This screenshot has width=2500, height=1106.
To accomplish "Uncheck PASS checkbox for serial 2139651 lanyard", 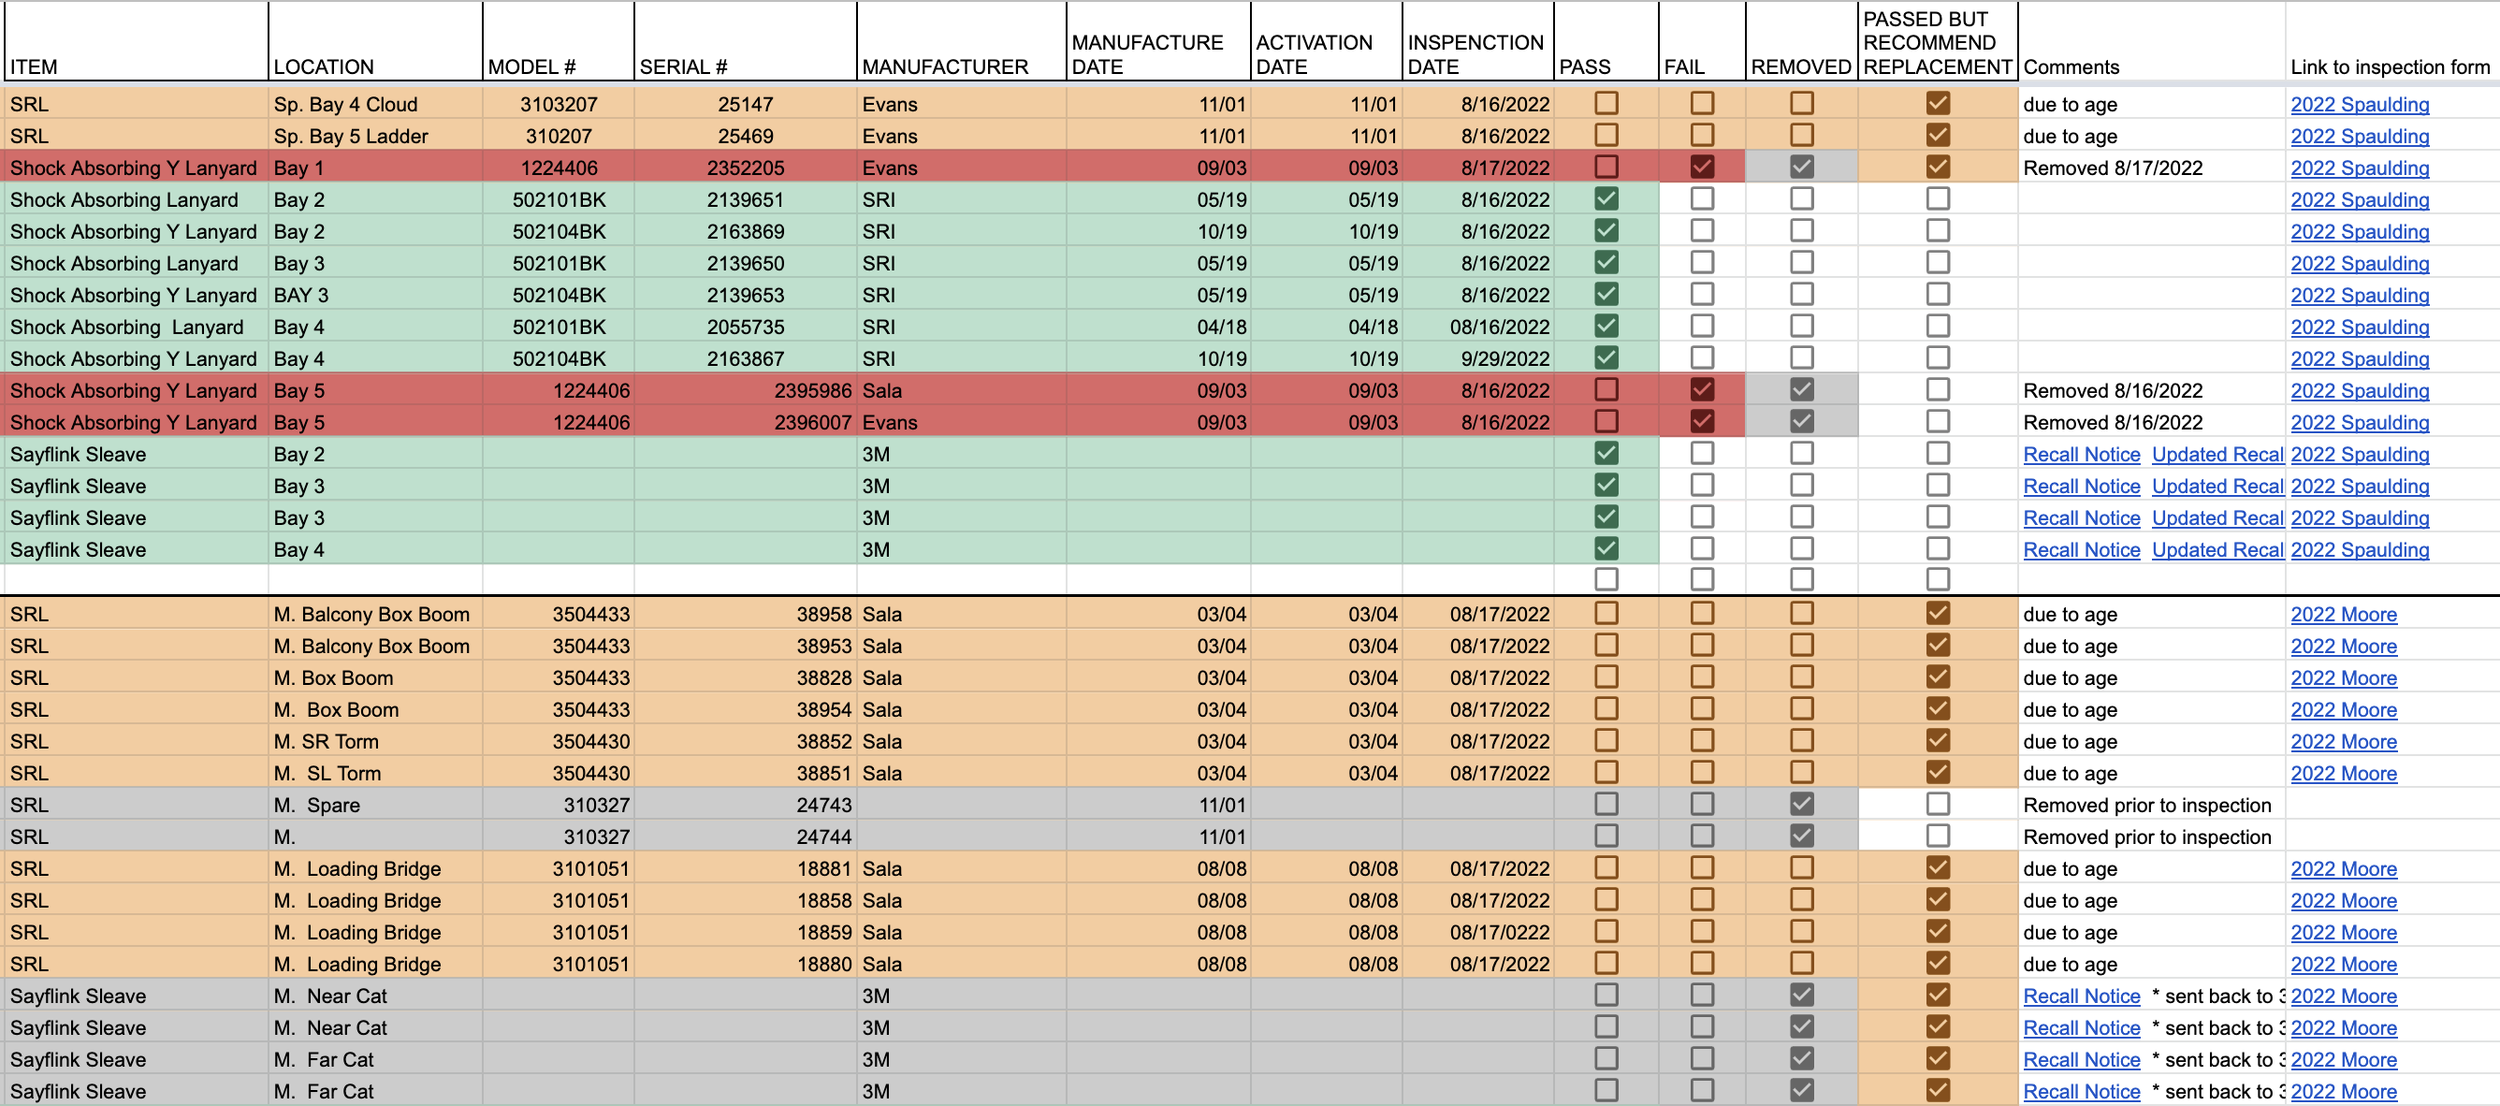I will click(1606, 199).
